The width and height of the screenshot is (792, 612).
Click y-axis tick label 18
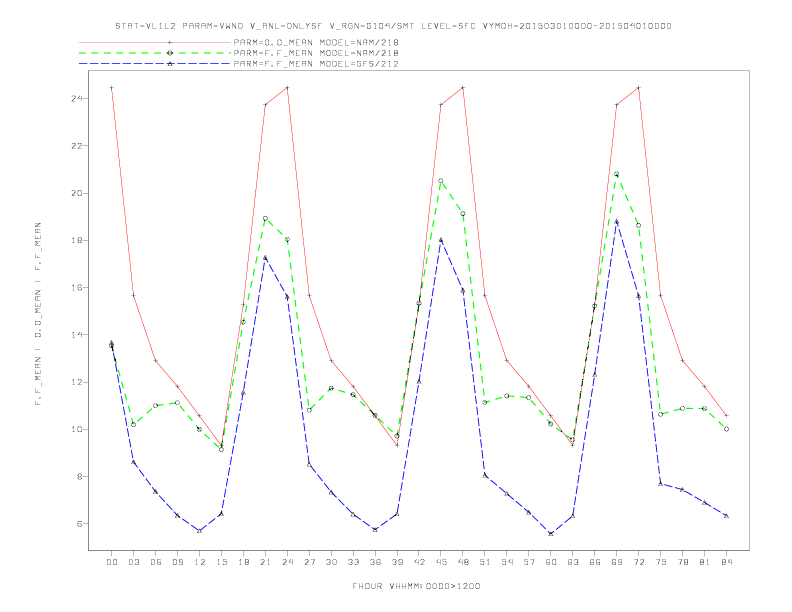77,240
